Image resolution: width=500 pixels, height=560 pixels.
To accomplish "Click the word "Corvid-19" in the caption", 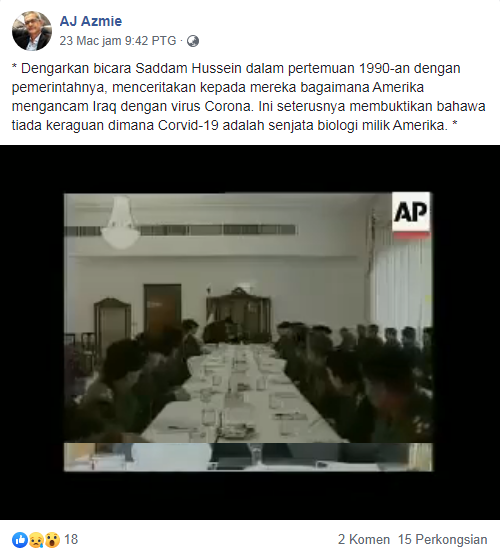I will (188, 125).
